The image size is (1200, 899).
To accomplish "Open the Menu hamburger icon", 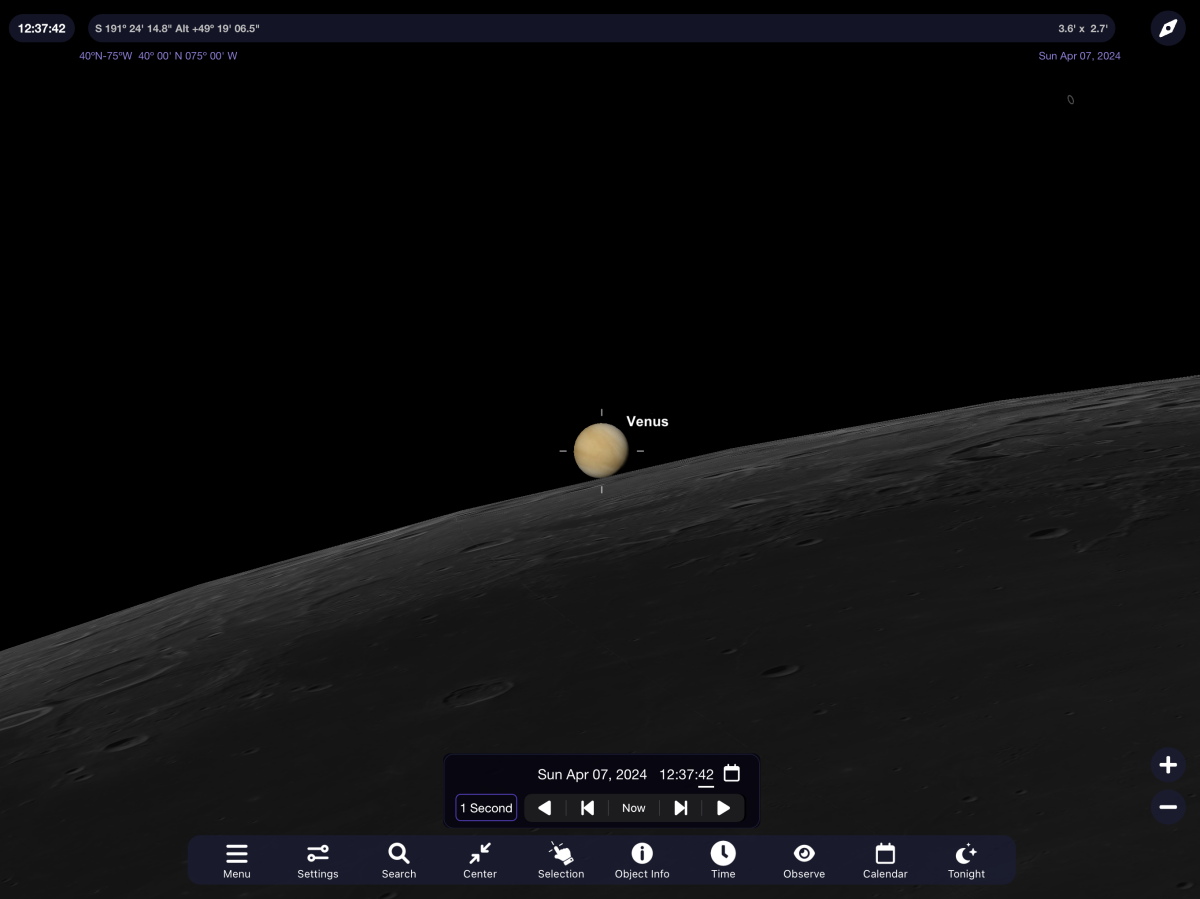I will click(x=237, y=860).
